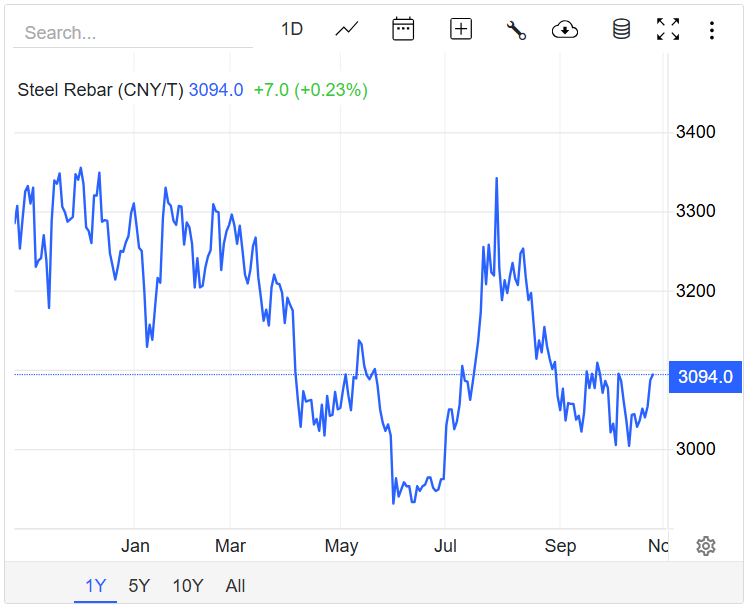
Task: Click the July peak on chart line
Action: click(x=496, y=180)
